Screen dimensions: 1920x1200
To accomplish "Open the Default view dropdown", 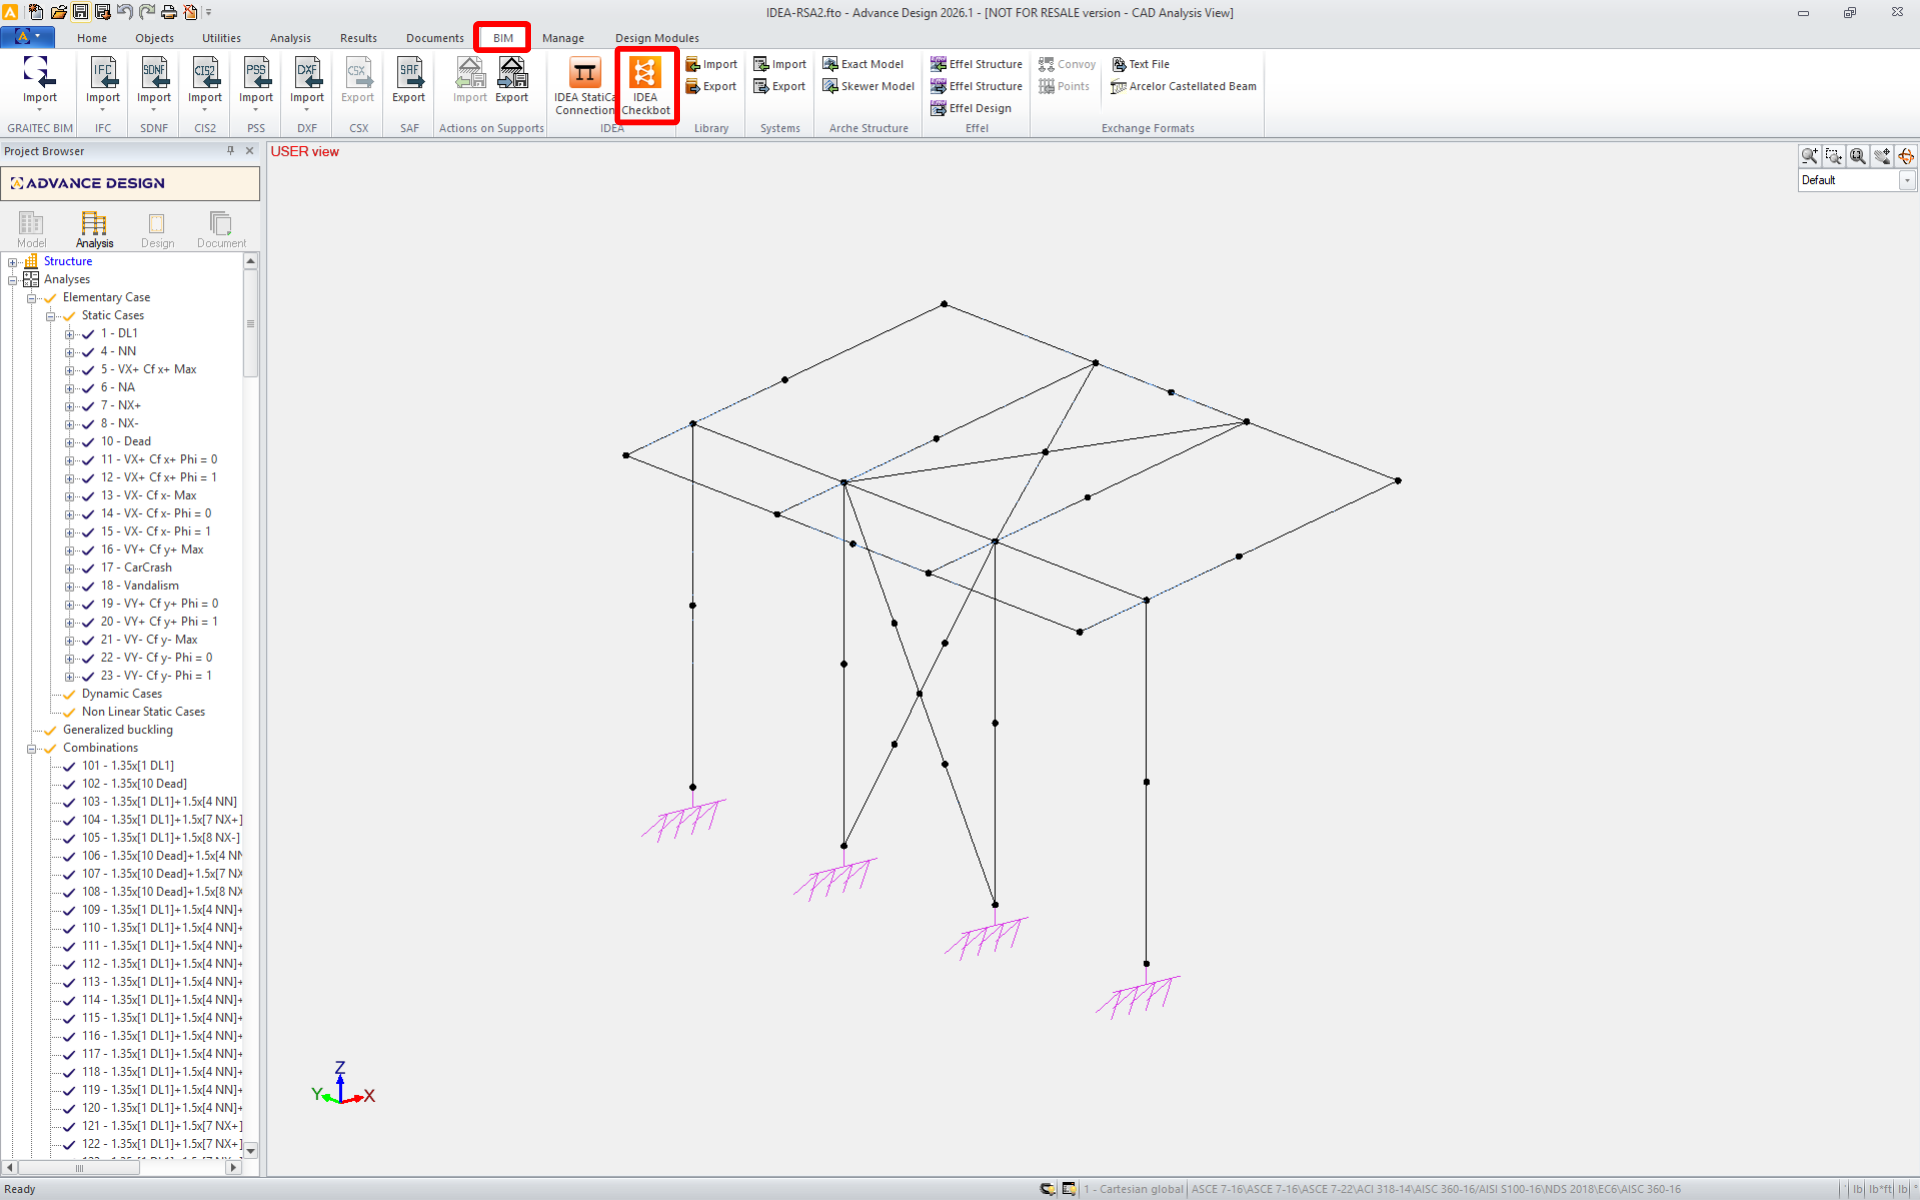I will tap(1907, 181).
